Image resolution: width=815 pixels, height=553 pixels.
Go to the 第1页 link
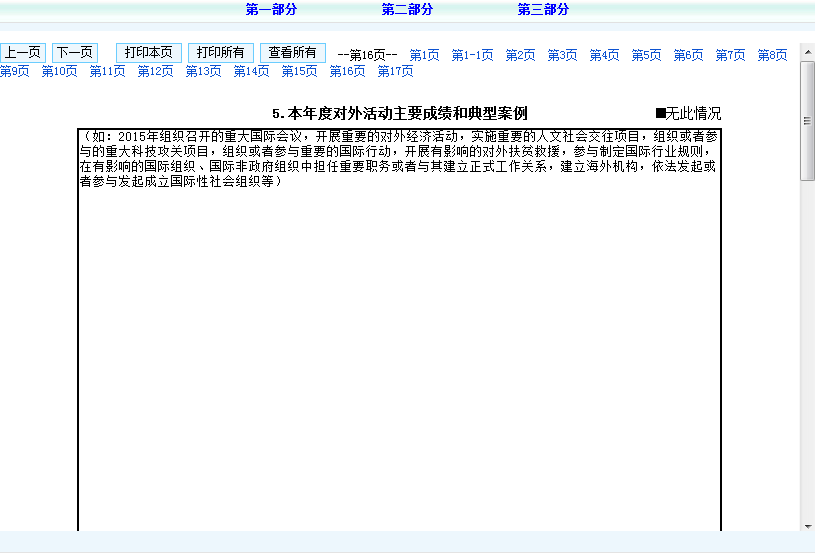(x=424, y=56)
